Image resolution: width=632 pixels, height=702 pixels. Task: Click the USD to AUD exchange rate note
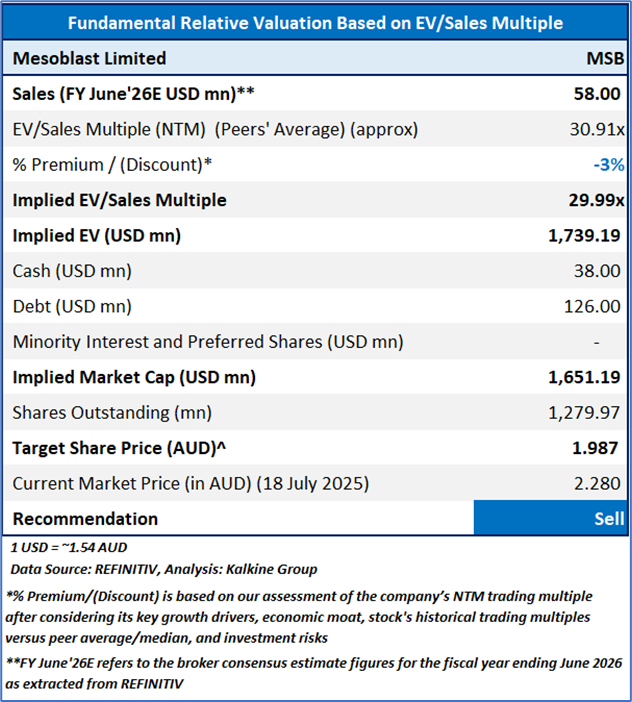tap(68, 548)
